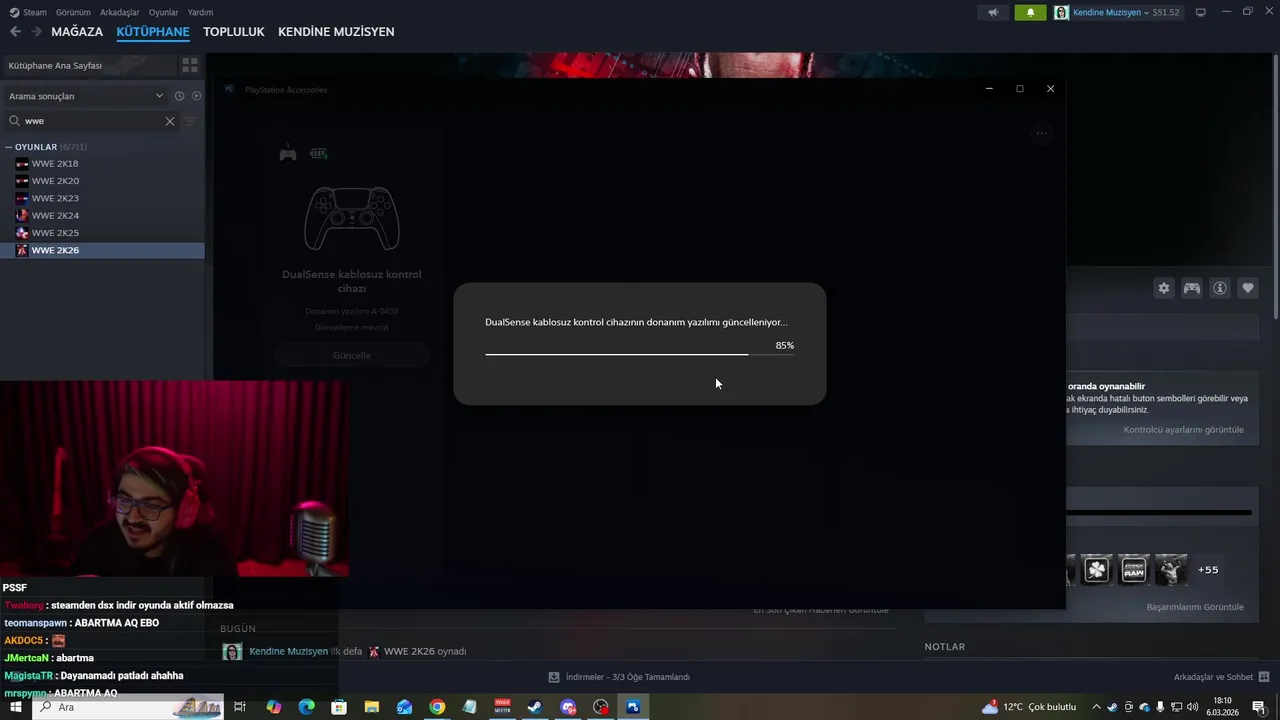Open Microsoft Edge from taskbar
Viewport: 1280px width, 720px height.
pyautogui.click(x=306, y=707)
